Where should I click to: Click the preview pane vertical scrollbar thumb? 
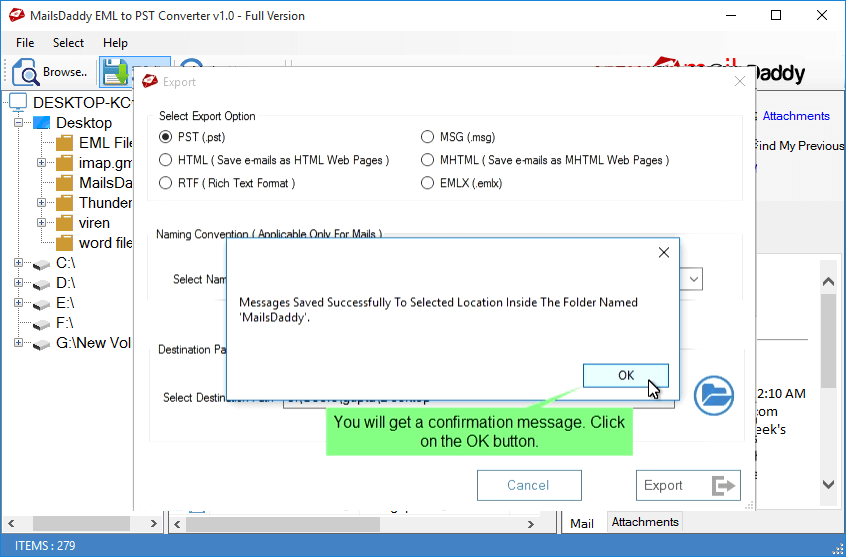828,340
